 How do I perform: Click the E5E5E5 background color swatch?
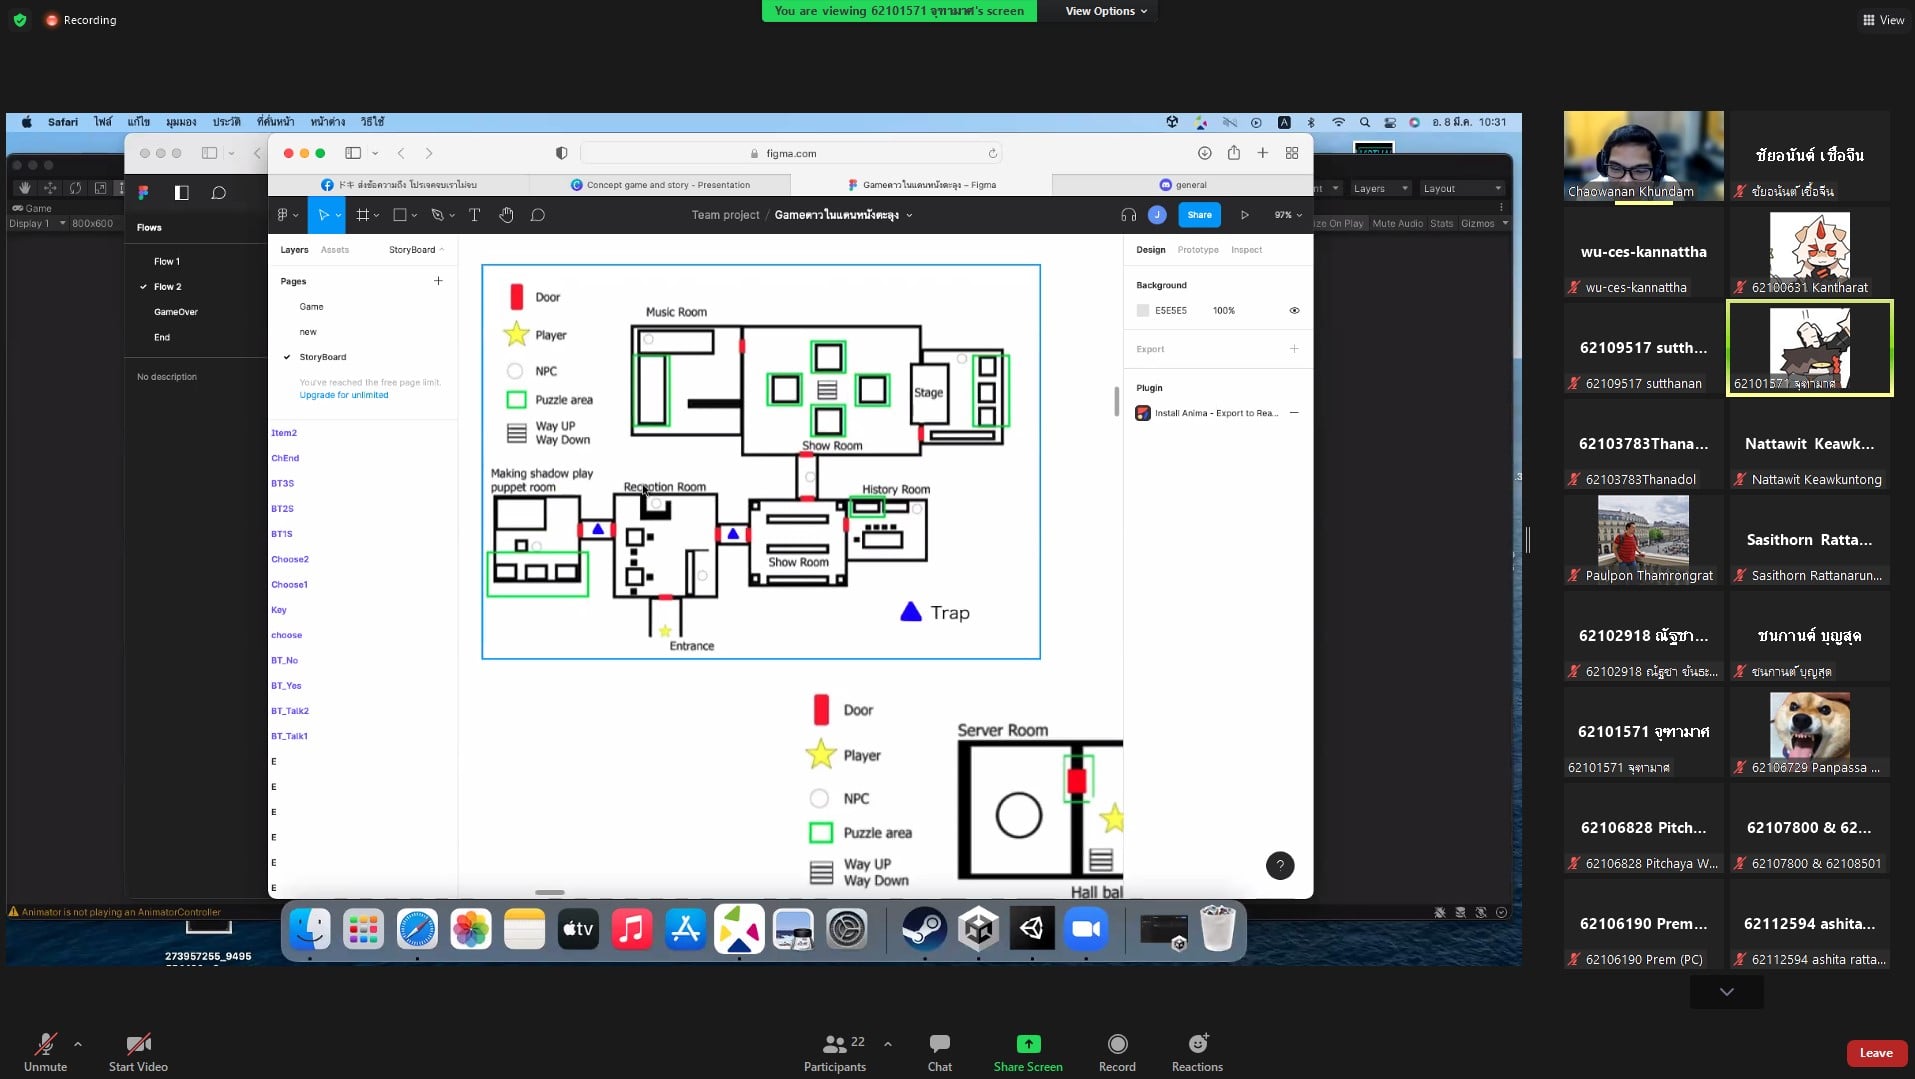click(x=1143, y=311)
